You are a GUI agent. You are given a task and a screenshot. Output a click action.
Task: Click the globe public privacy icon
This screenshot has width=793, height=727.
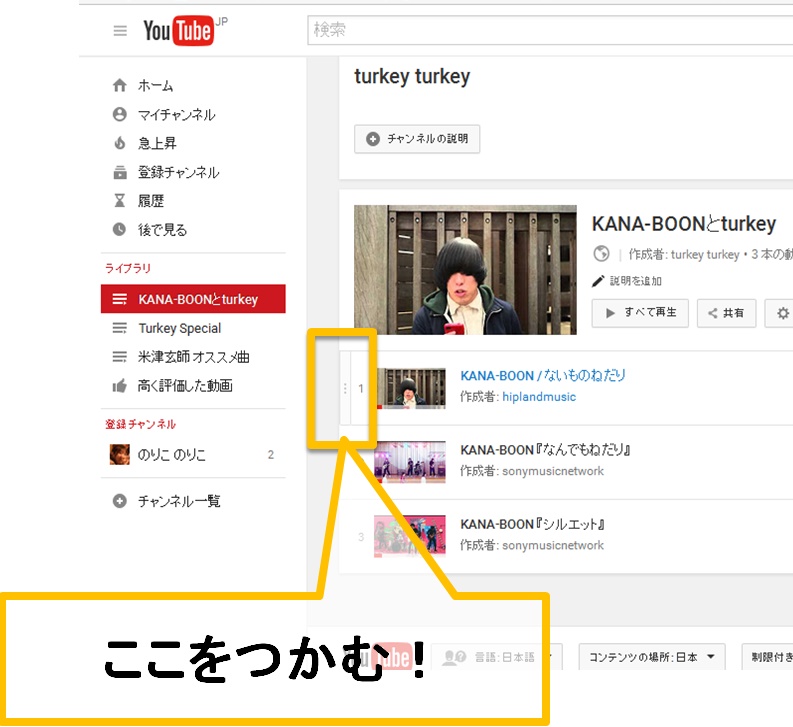click(601, 253)
